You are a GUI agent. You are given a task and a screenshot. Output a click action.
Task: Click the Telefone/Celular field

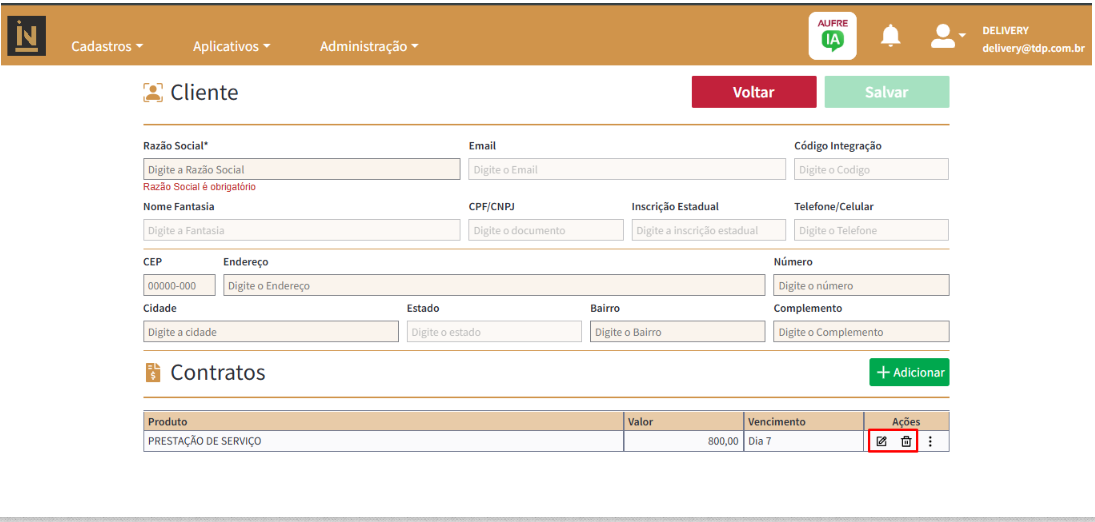click(871, 230)
